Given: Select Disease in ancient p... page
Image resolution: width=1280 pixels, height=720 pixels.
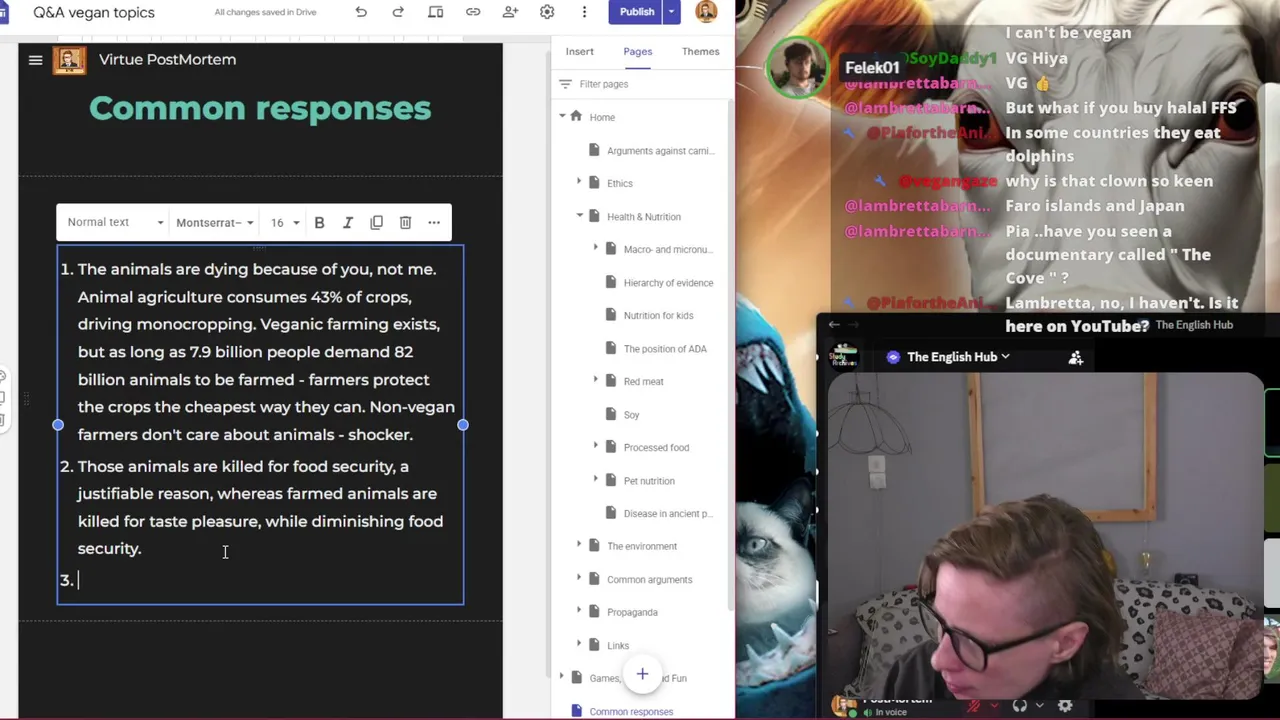Looking at the screenshot, I should (x=667, y=513).
